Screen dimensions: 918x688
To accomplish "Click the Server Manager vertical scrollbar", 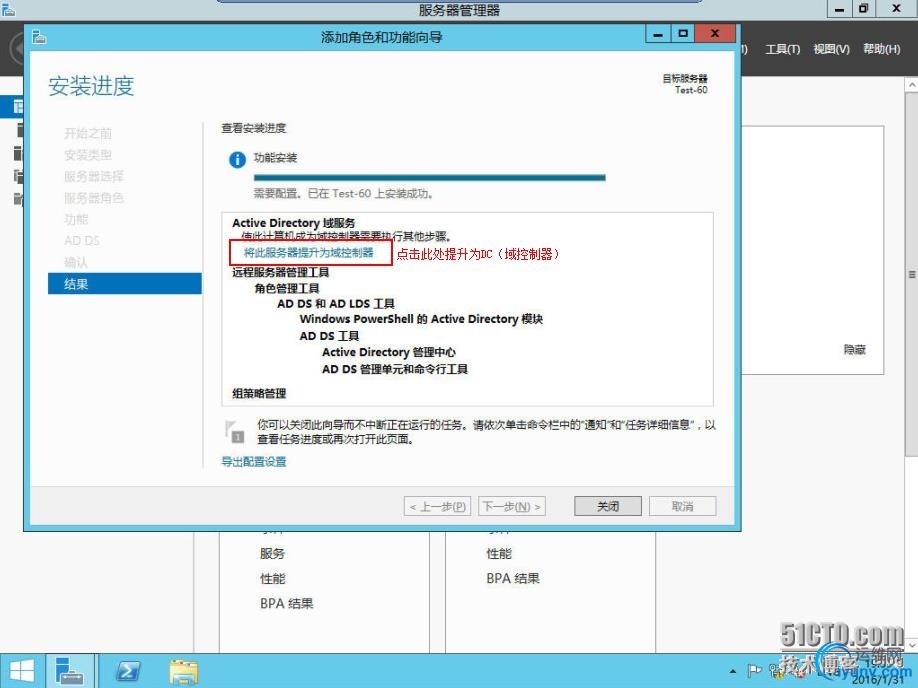I will (912, 273).
